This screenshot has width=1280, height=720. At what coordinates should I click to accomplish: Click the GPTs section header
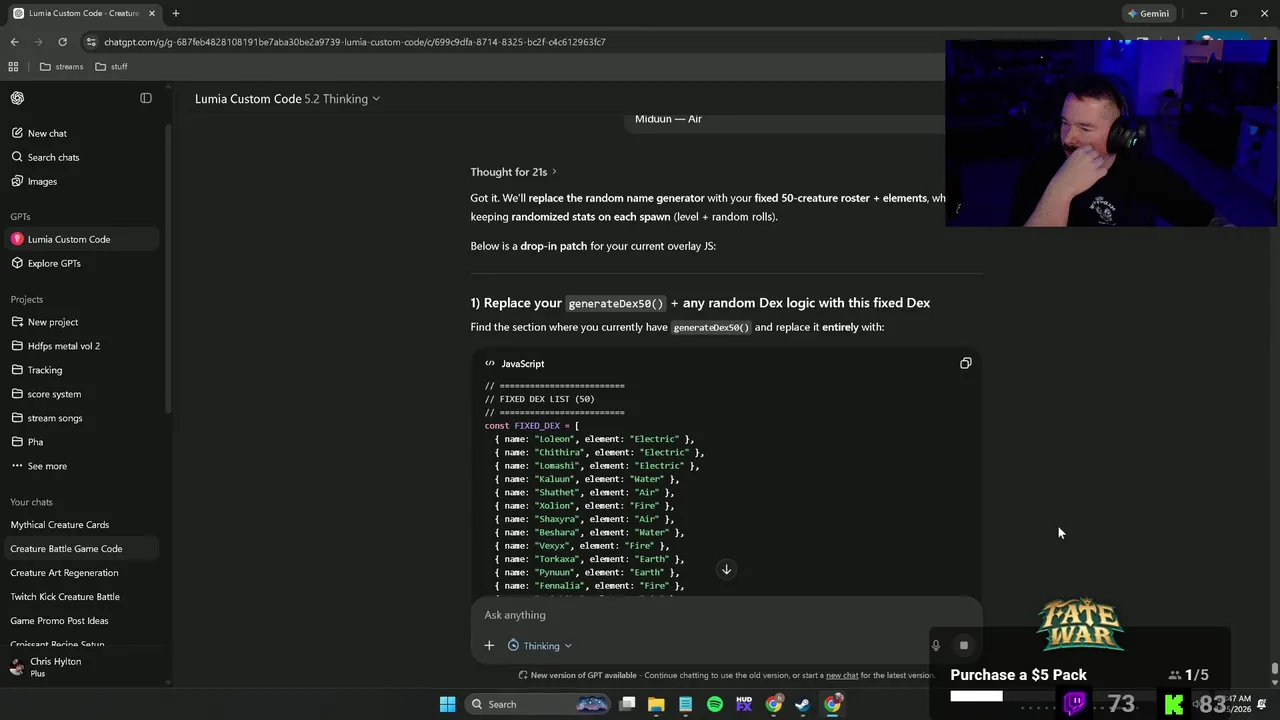[x=20, y=216]
